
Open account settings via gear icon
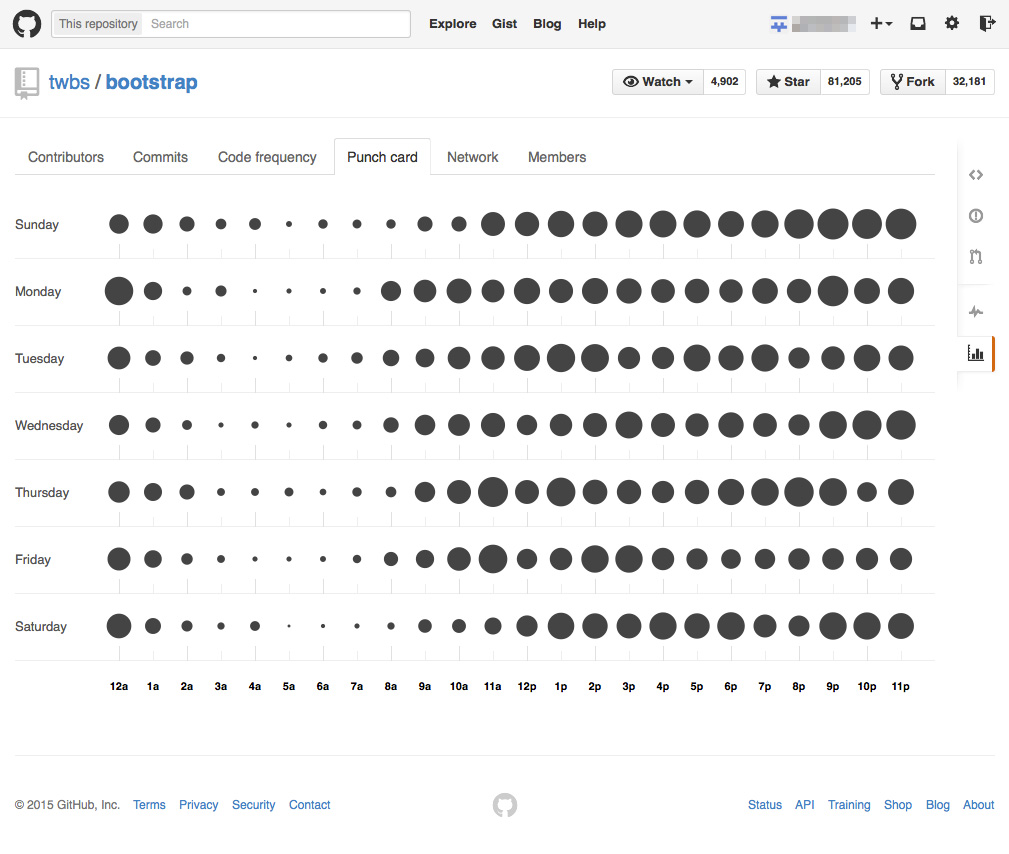tap(951, 22)
